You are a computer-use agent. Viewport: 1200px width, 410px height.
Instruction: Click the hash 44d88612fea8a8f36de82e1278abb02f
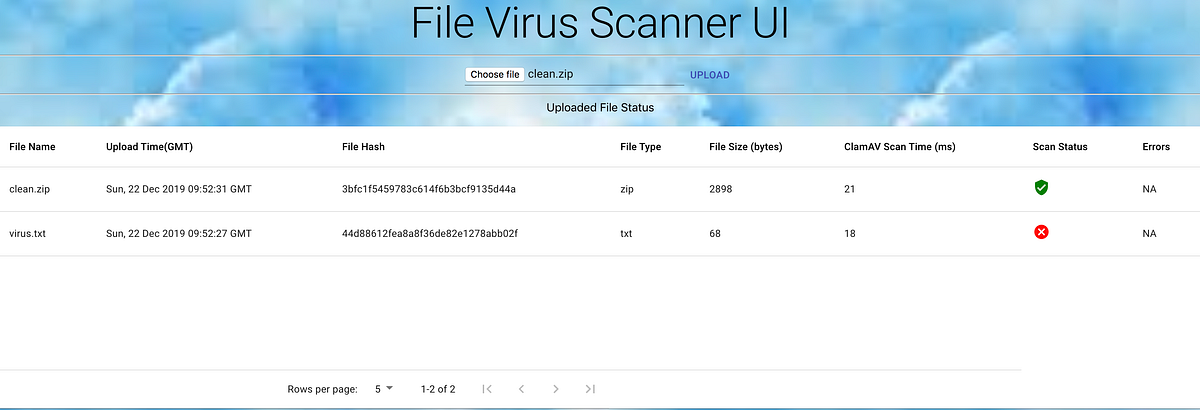click(430, 233)
